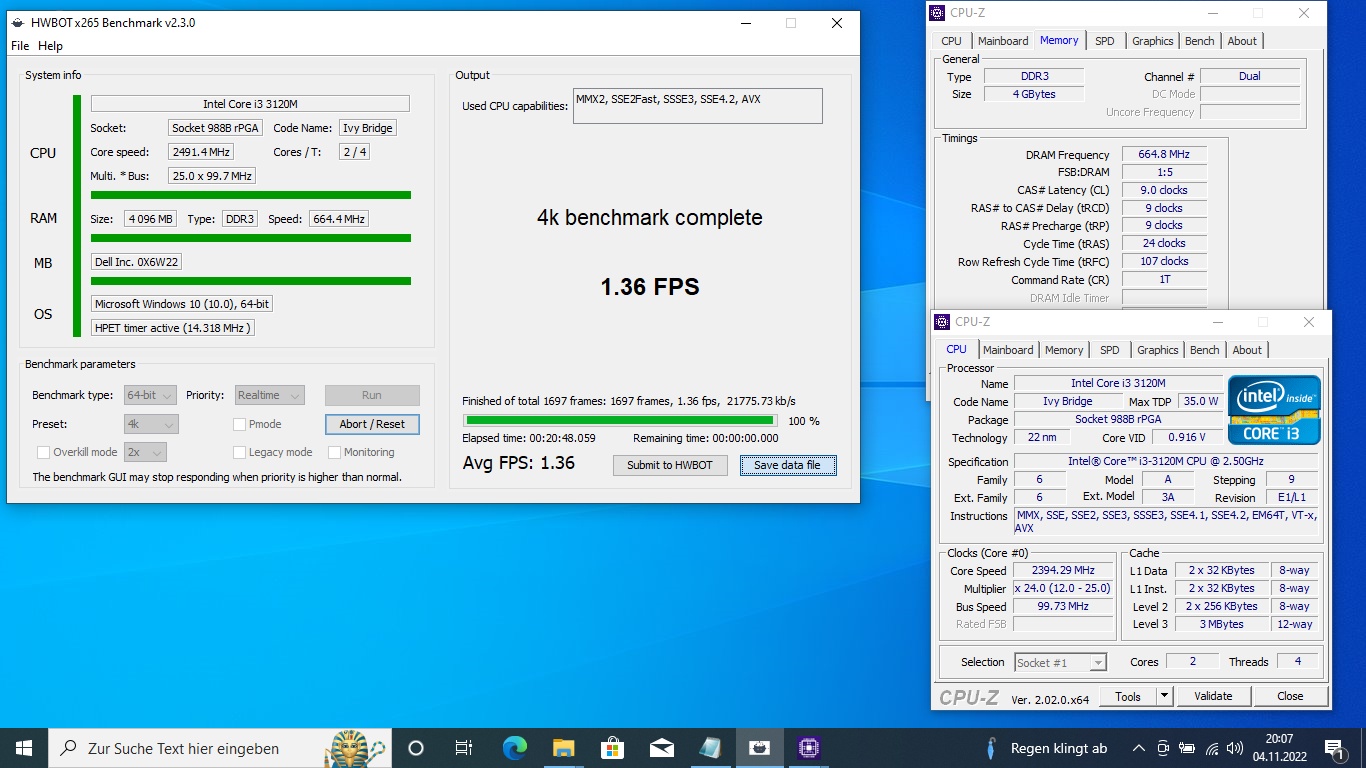This screenshot has width=1366, height=768.
Task: Click the HWBOT x265 taskbar icon
Action: [x=759, y=748]
